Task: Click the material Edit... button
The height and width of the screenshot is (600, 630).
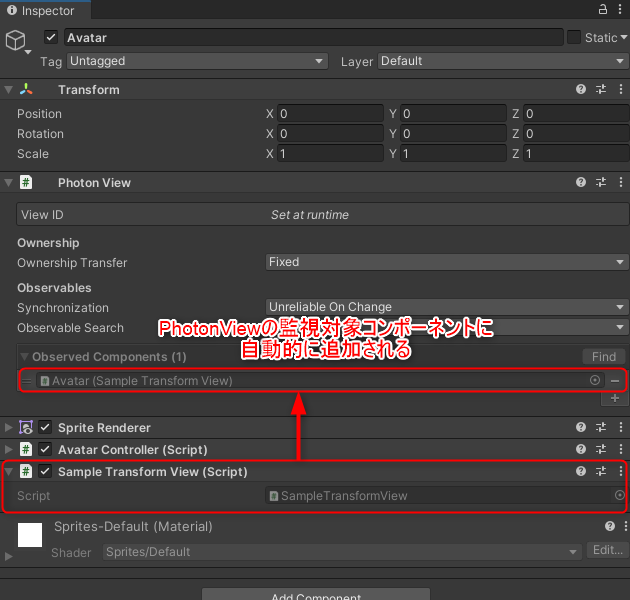Action: [x=608, y=550]
